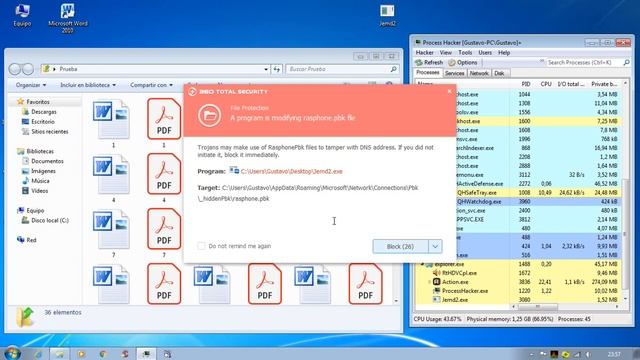Click Refresh in Process Hacker toolbar

point(429,62)
